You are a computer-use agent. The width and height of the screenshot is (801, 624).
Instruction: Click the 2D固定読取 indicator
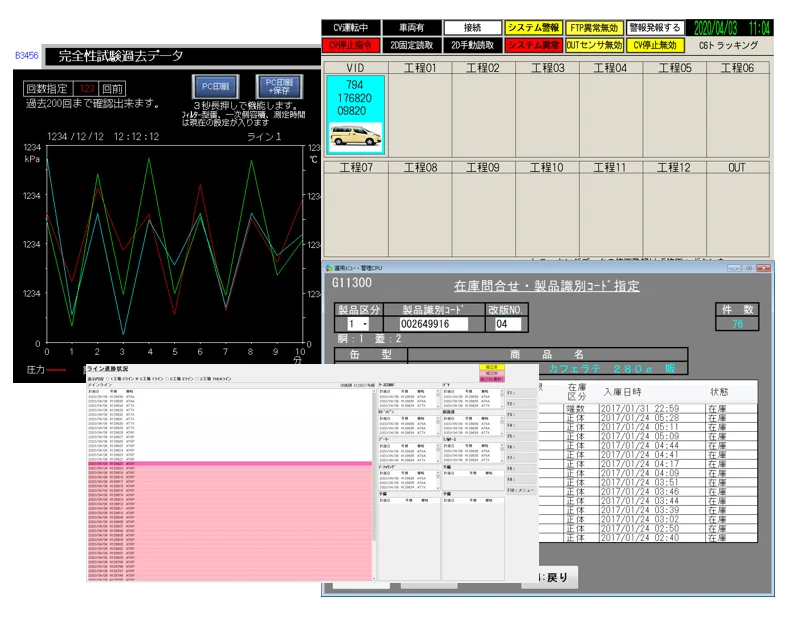pos(412,45)
